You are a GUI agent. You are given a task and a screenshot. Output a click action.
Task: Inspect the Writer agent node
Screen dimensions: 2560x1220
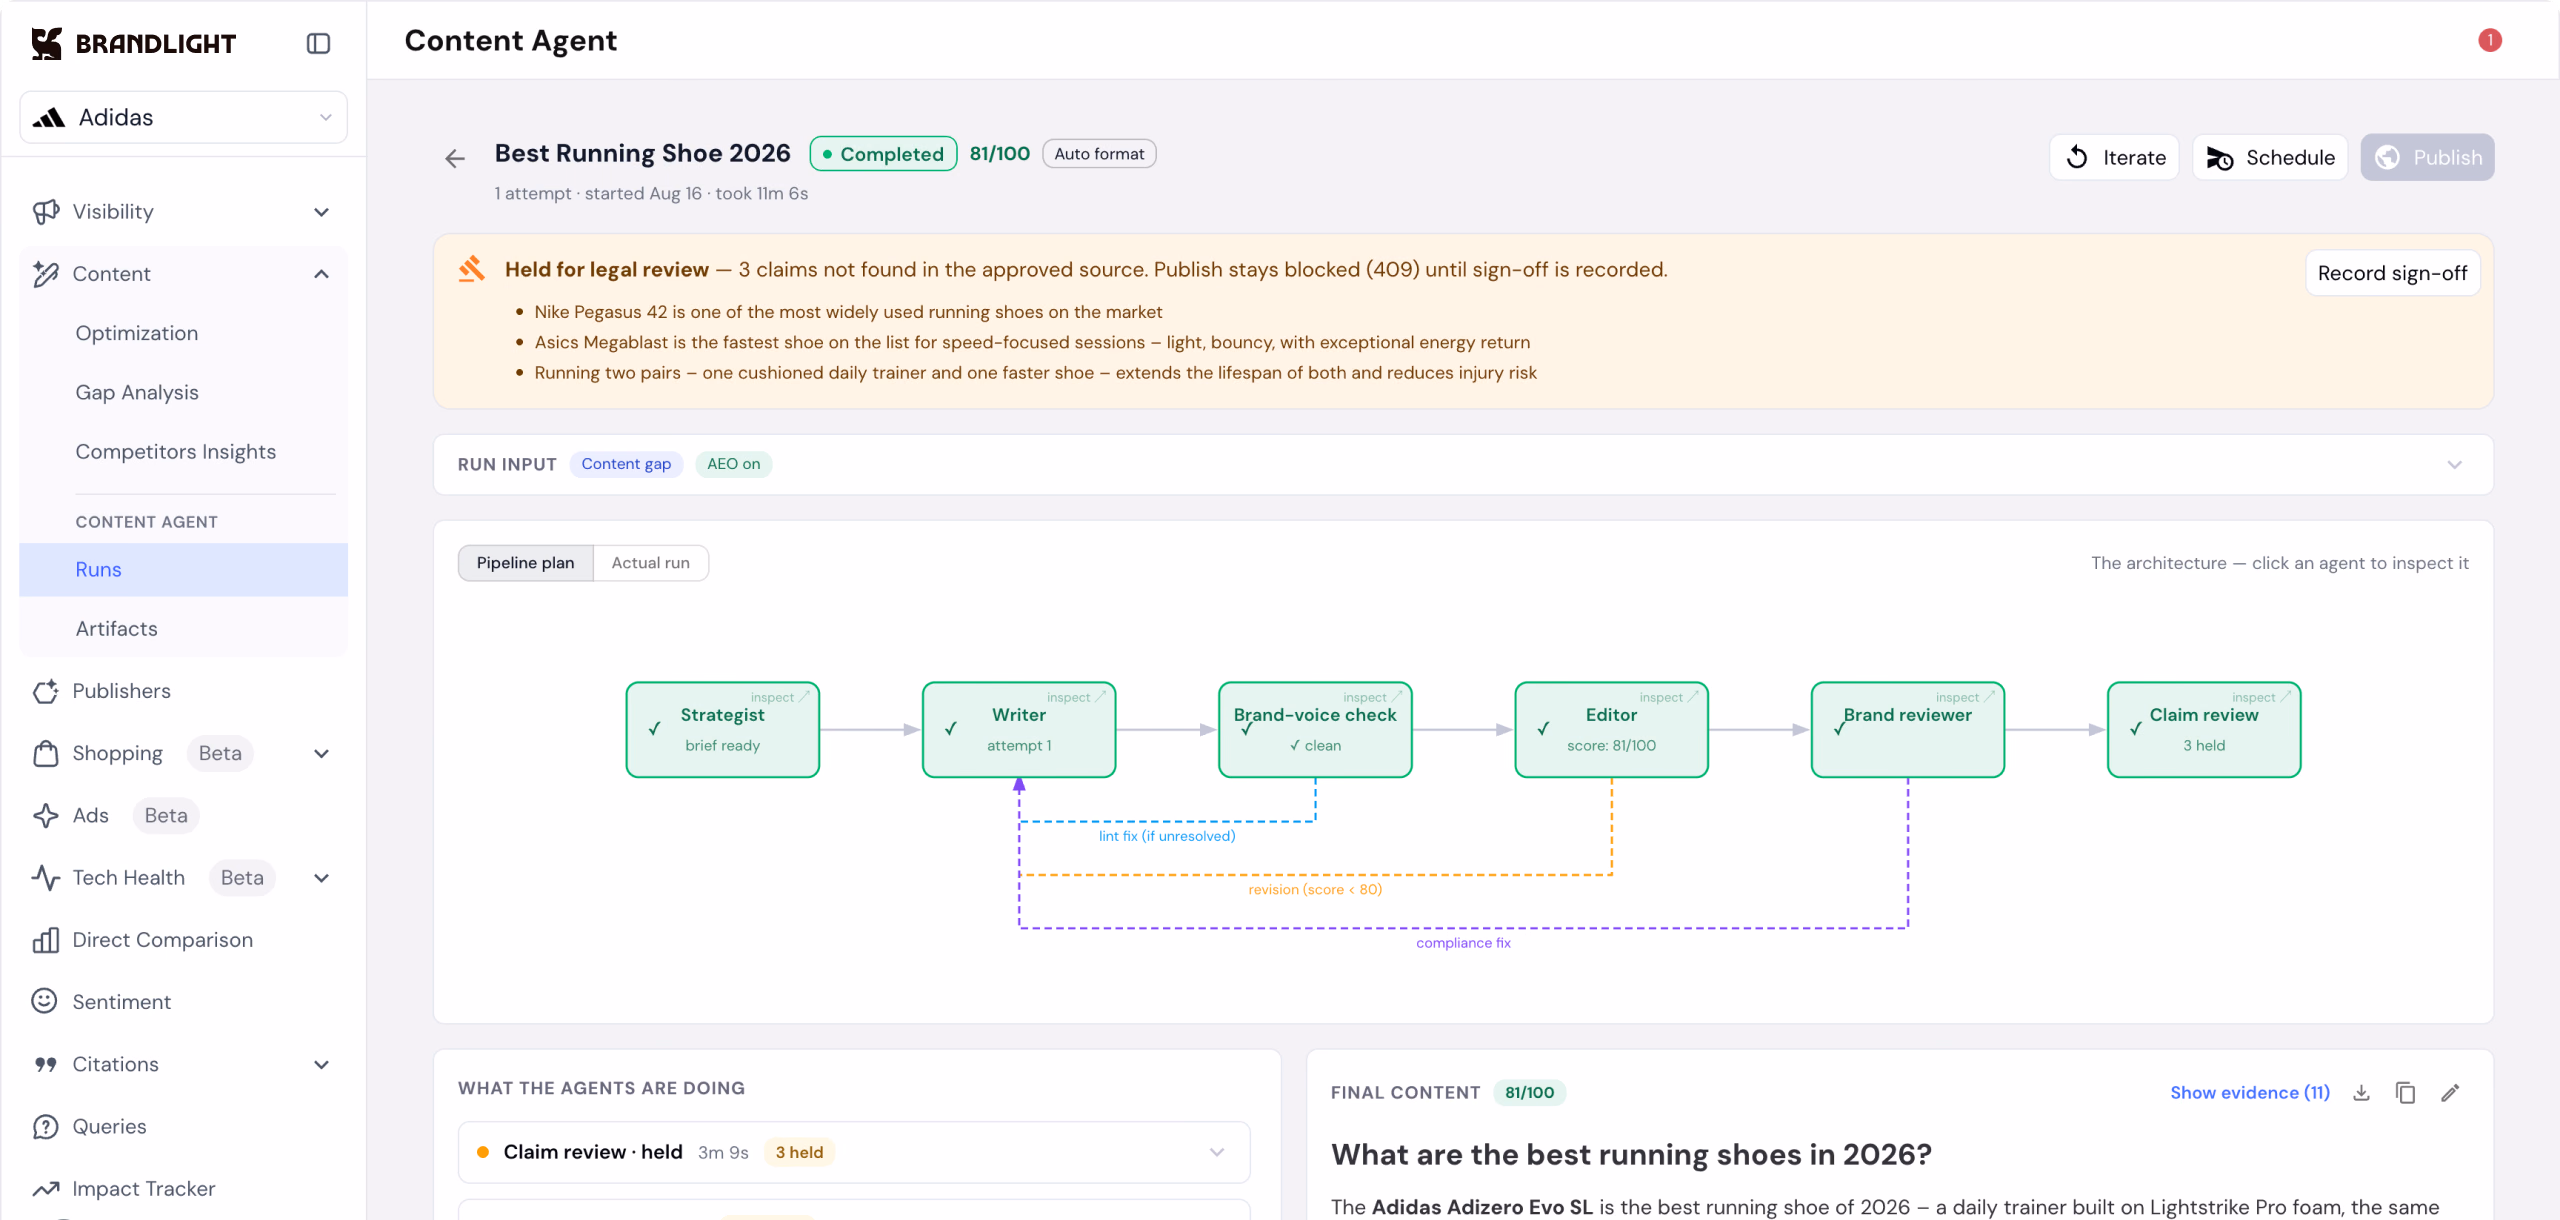pyautogui.click(x=1019, y=730)
